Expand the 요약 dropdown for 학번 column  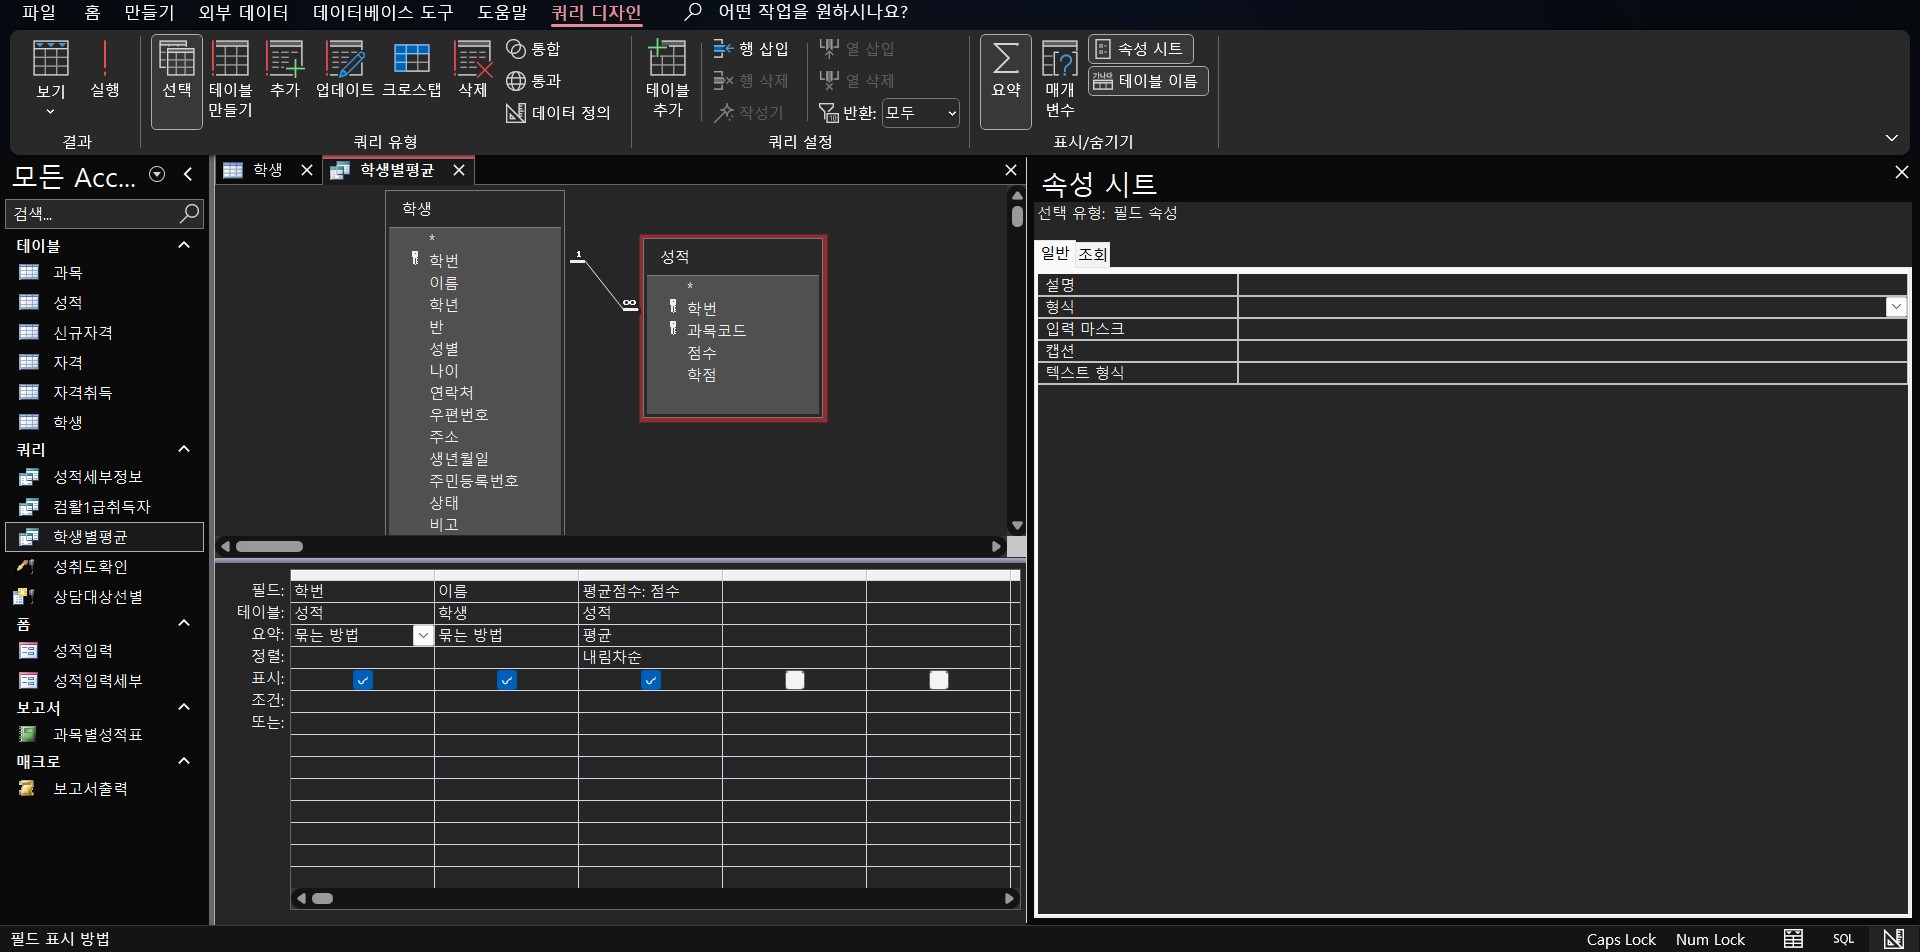tap(423, 635)
